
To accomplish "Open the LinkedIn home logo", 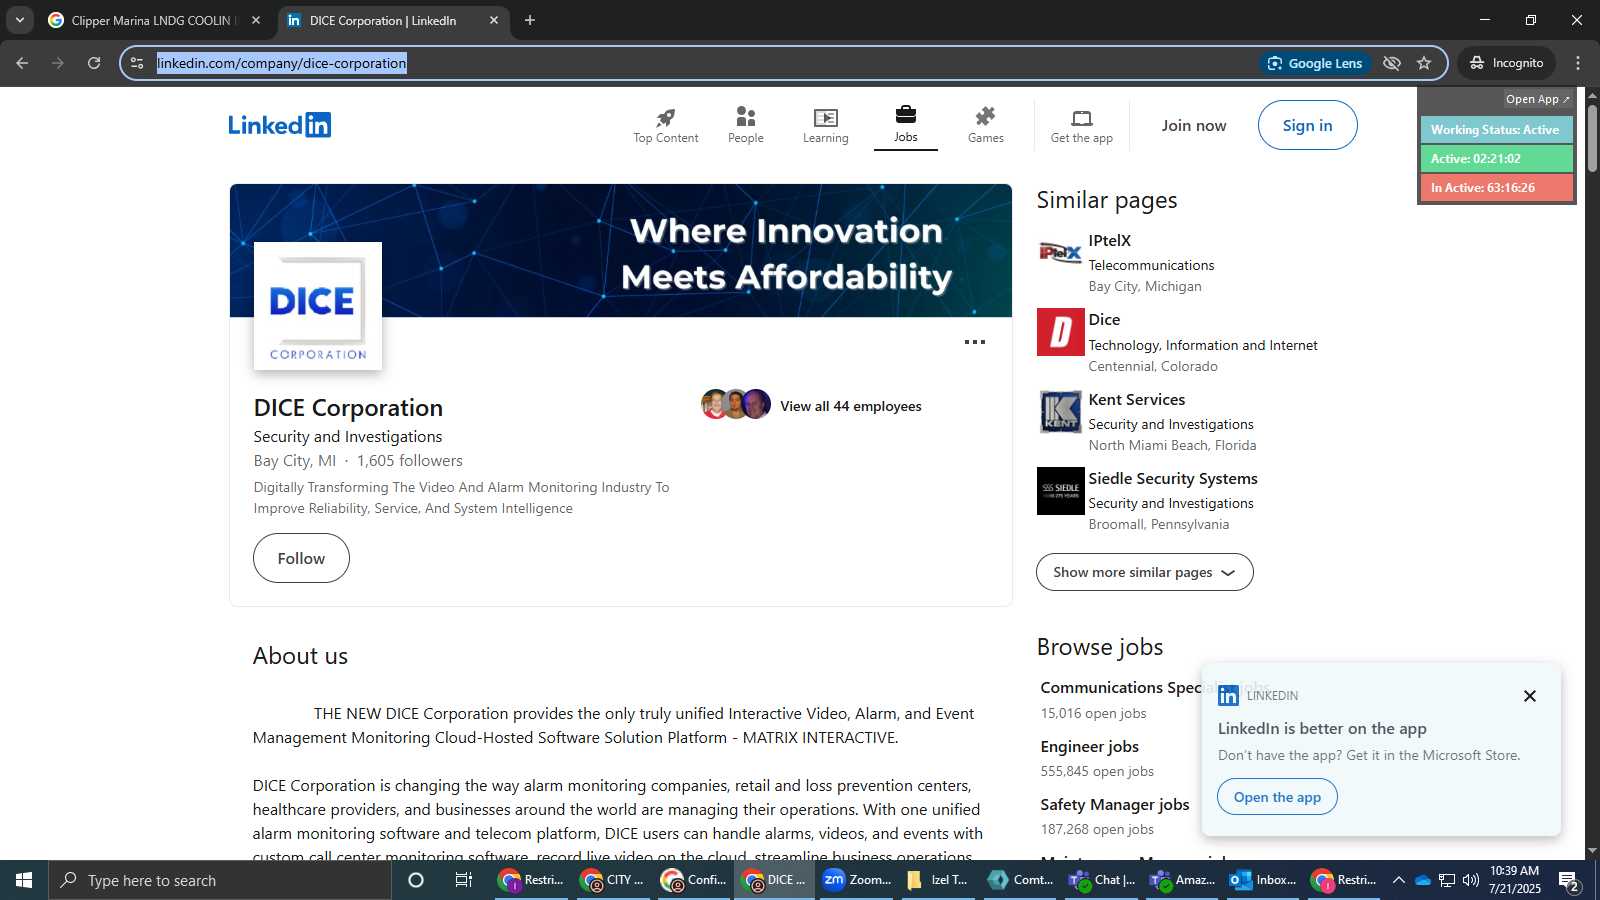I will click(280, 125).
